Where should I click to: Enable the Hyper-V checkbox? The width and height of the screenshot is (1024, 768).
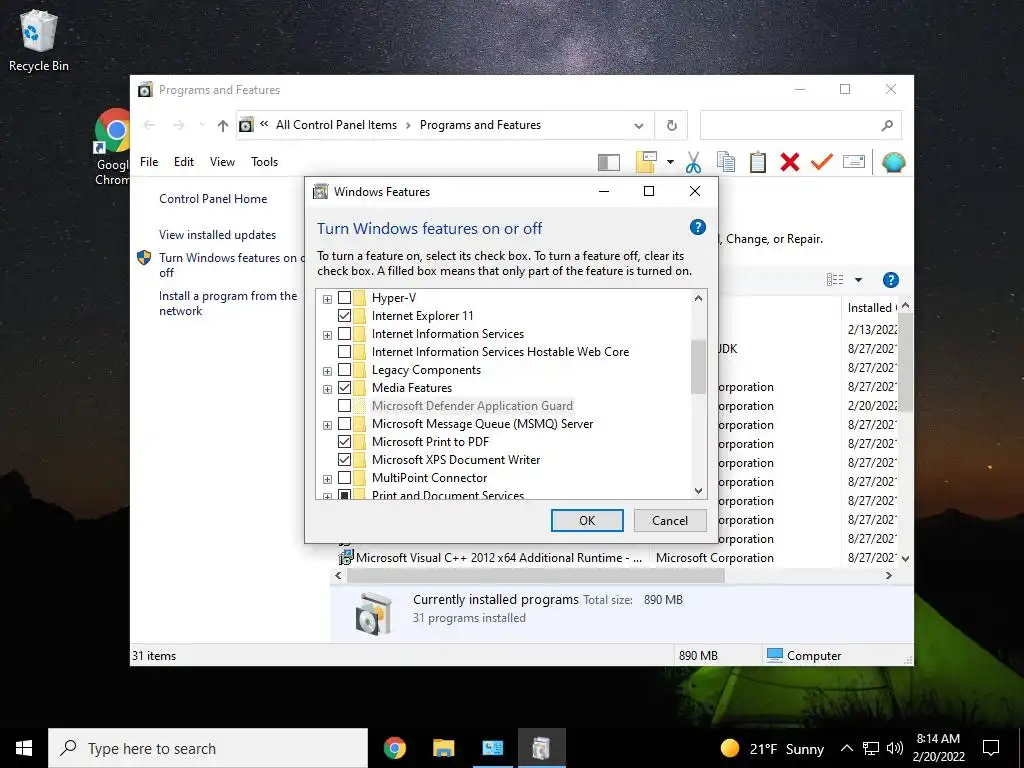(344, 298)
